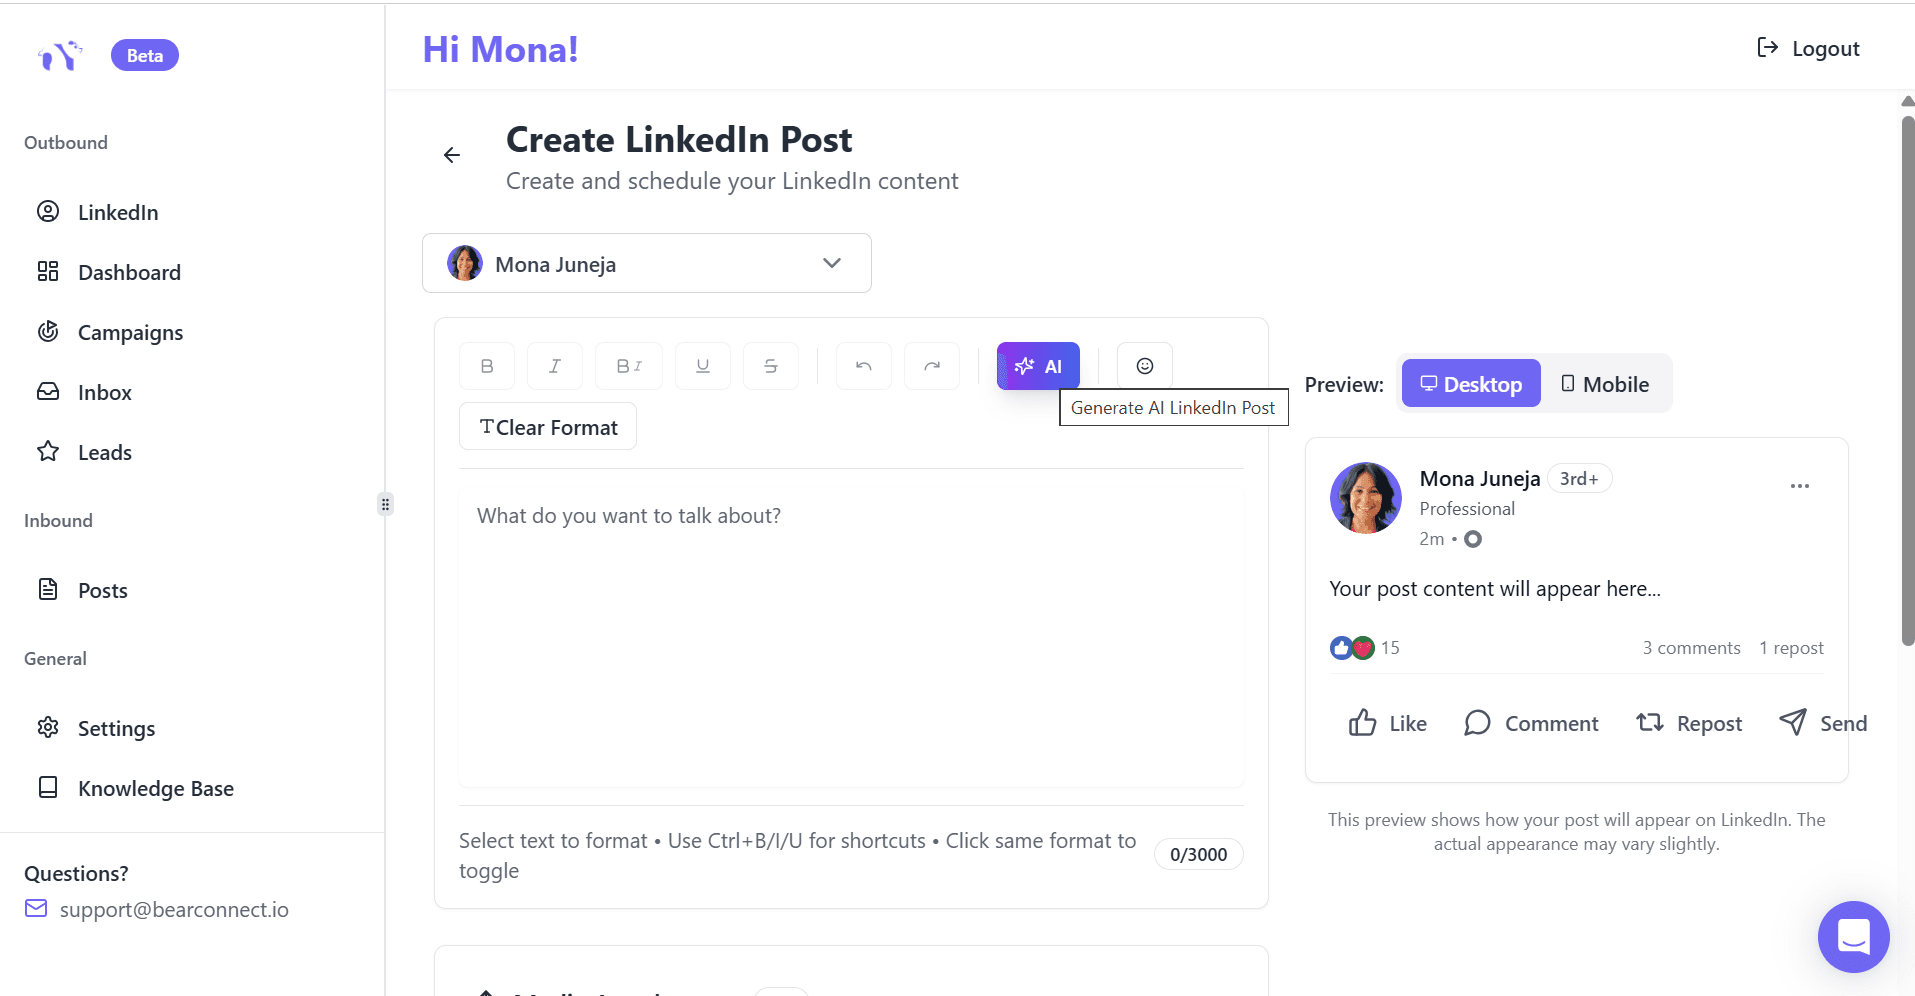Like the post in the preview
1915x996 pixels.
(1386, 722)
